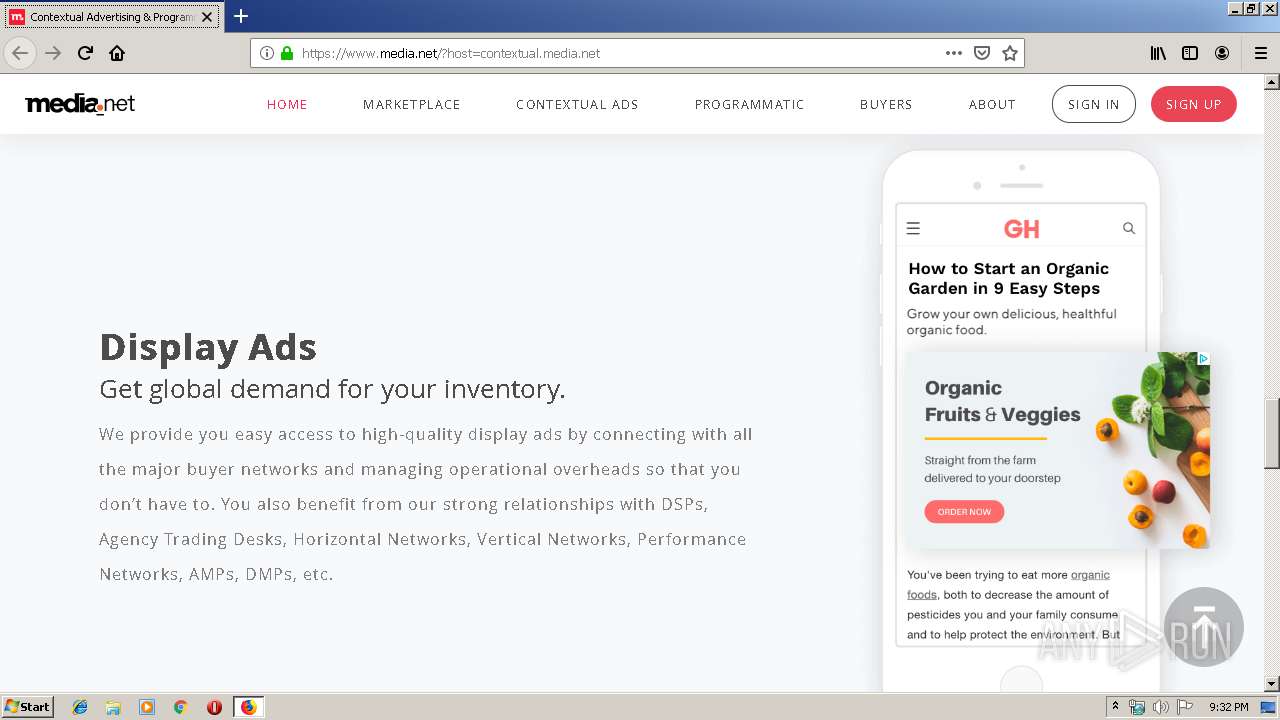This screenshot has width=1280, height=720.
Task: Click the media.net logo
Action: pyautogui.click(x=80, y=104)
